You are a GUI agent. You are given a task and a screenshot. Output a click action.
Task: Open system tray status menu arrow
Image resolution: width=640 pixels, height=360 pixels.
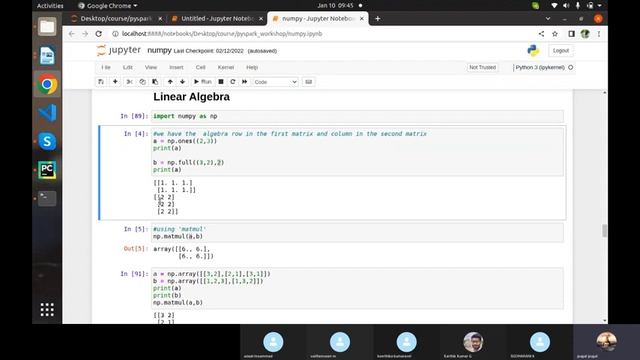tap(600, 6)
